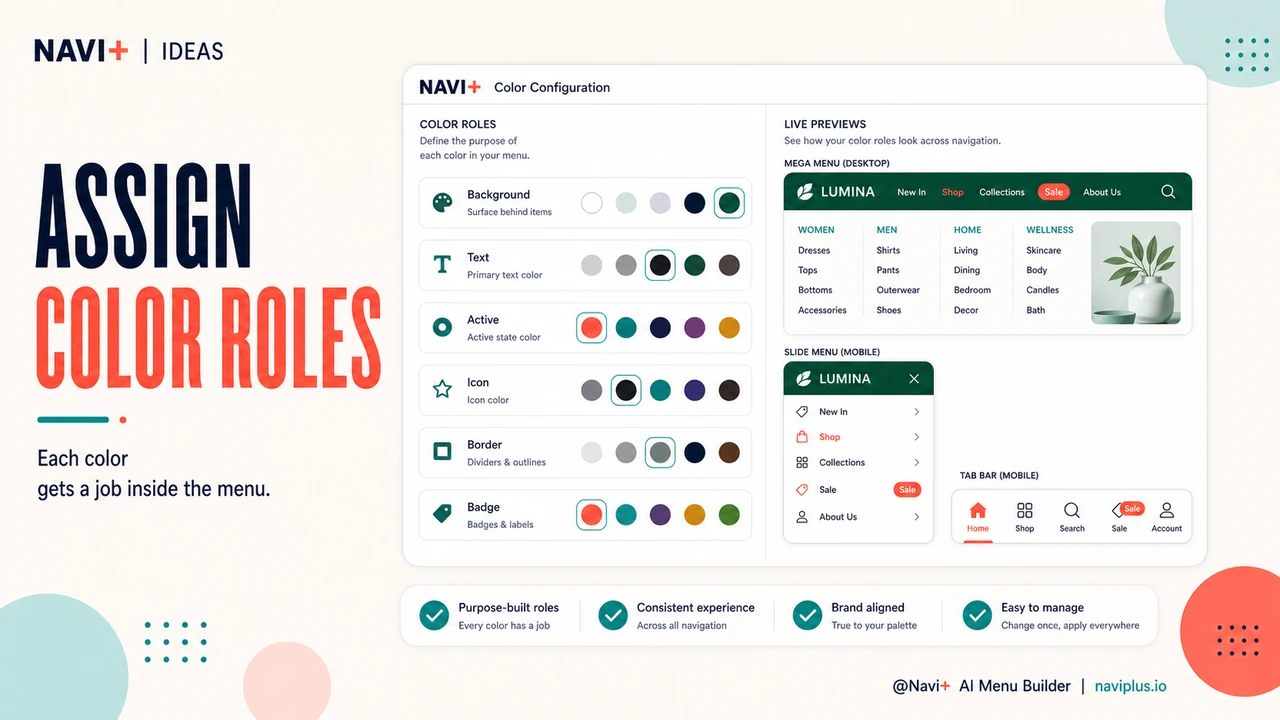
Task: Expand the About Us row chevron
Action: coord(917,517)
